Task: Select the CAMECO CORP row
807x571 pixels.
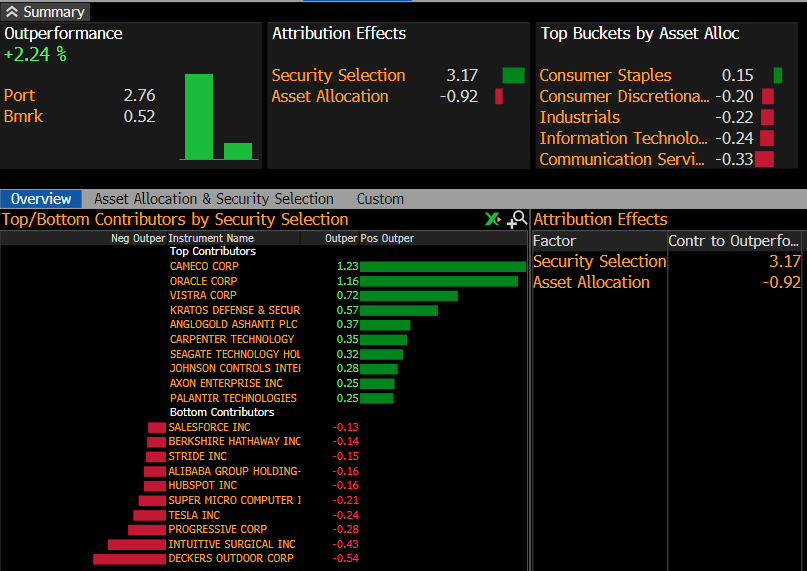Action: click(204, 267)
